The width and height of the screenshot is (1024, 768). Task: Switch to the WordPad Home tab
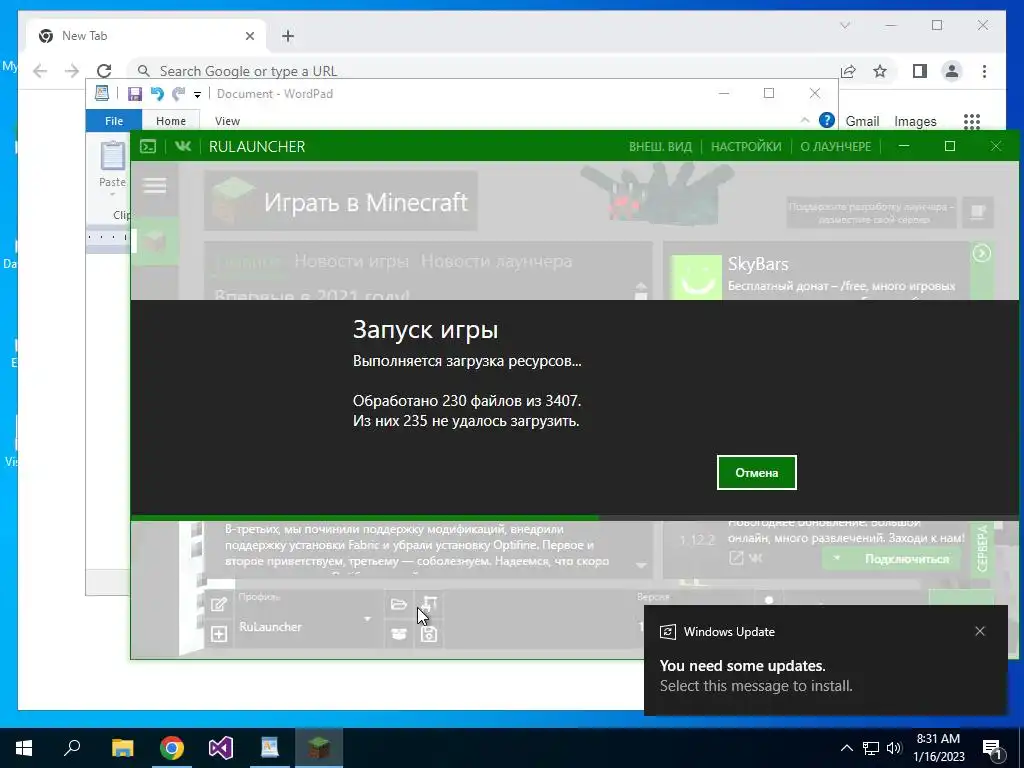(171, 121)
